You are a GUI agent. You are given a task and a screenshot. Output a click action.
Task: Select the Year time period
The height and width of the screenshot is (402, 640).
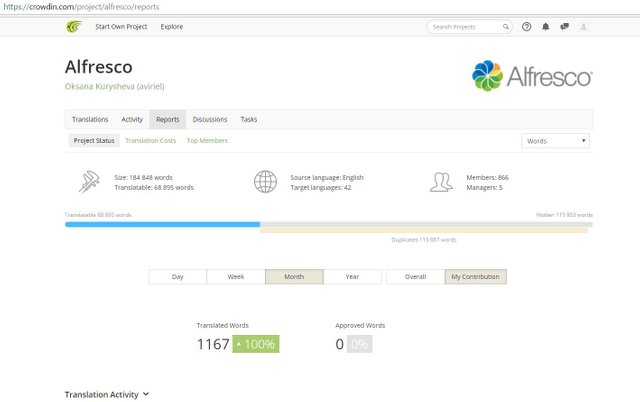[352, 277]
